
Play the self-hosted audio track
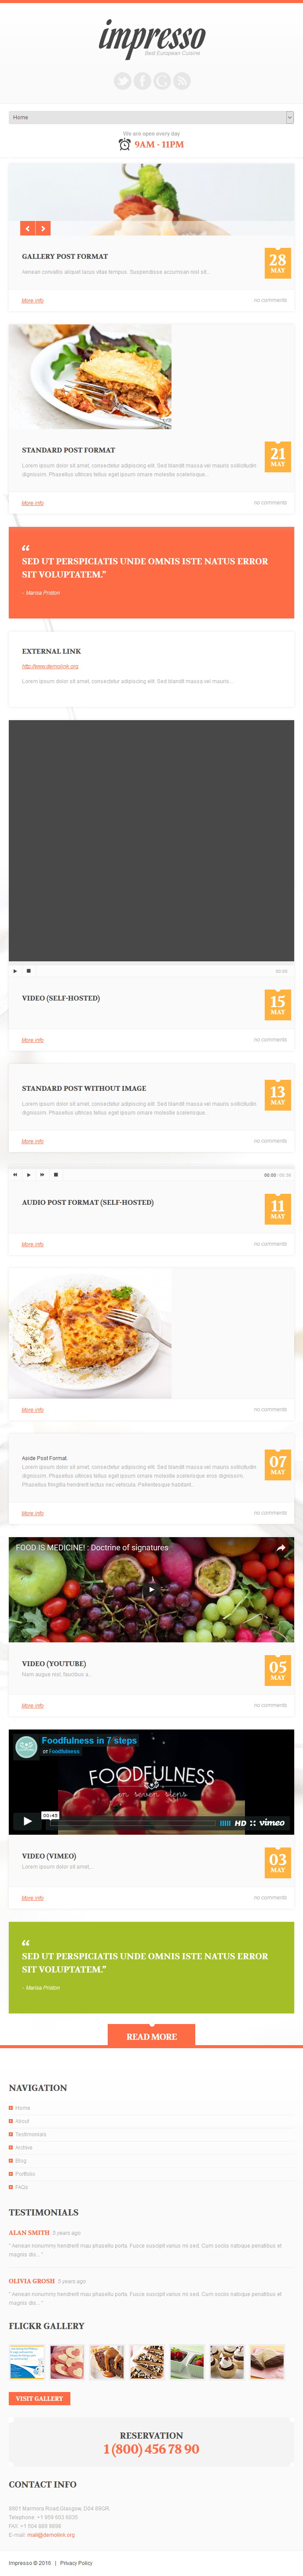[x=28, y=1174]
